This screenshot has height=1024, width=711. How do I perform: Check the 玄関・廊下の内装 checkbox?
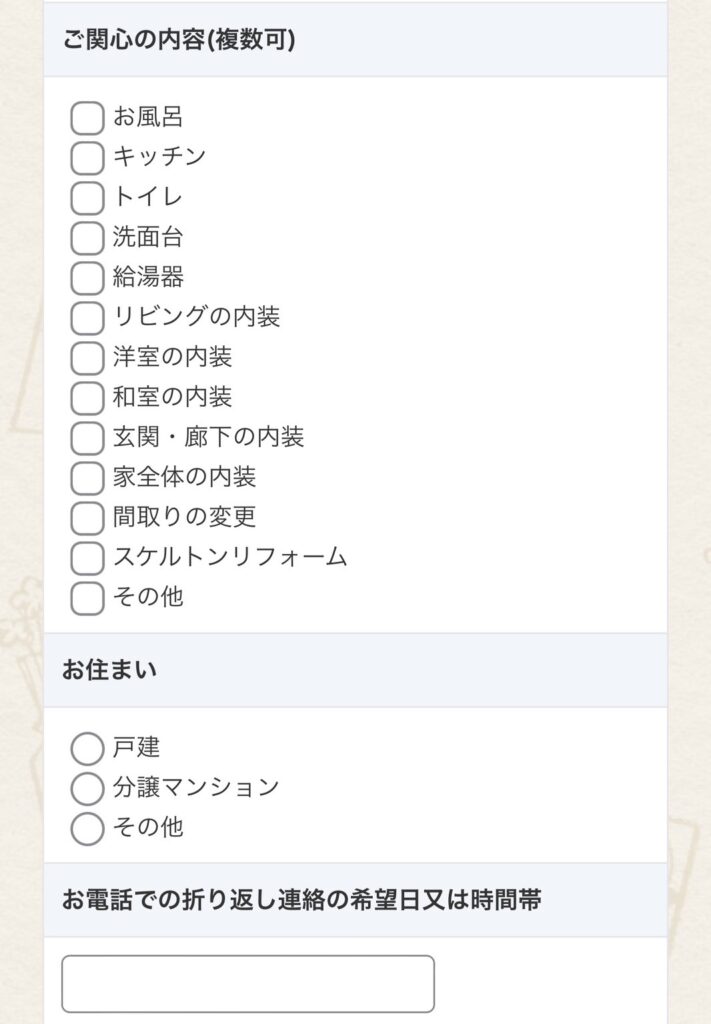coord(86,437)
